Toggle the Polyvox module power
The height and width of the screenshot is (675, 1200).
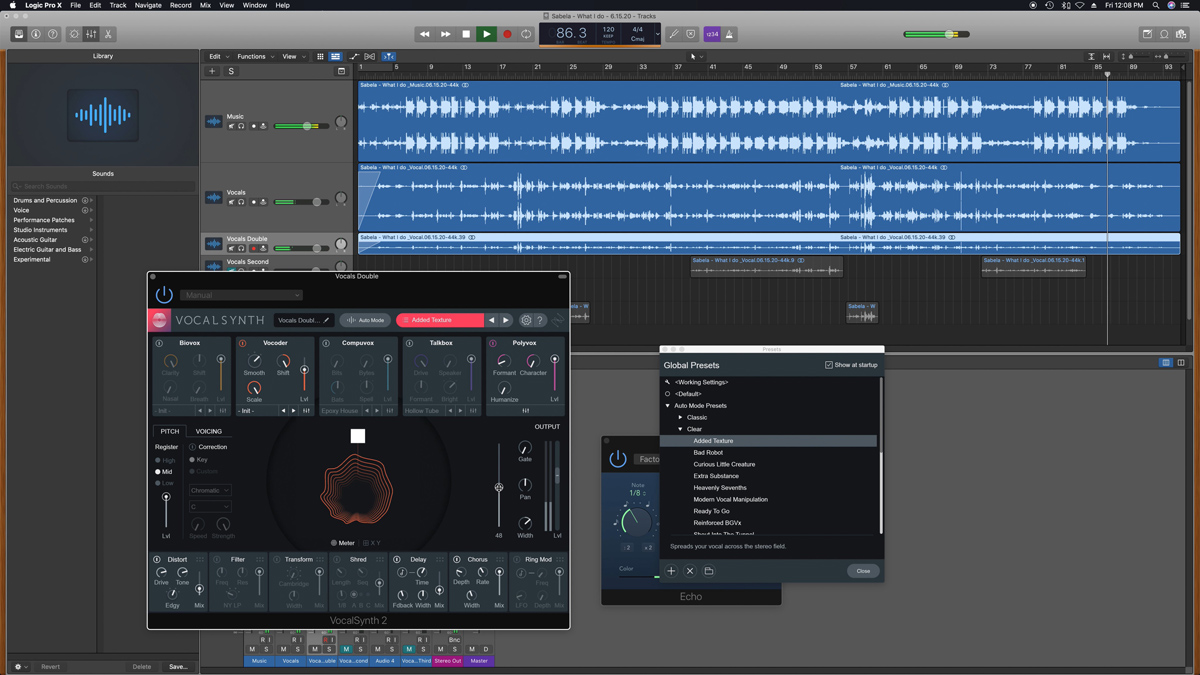493,343
